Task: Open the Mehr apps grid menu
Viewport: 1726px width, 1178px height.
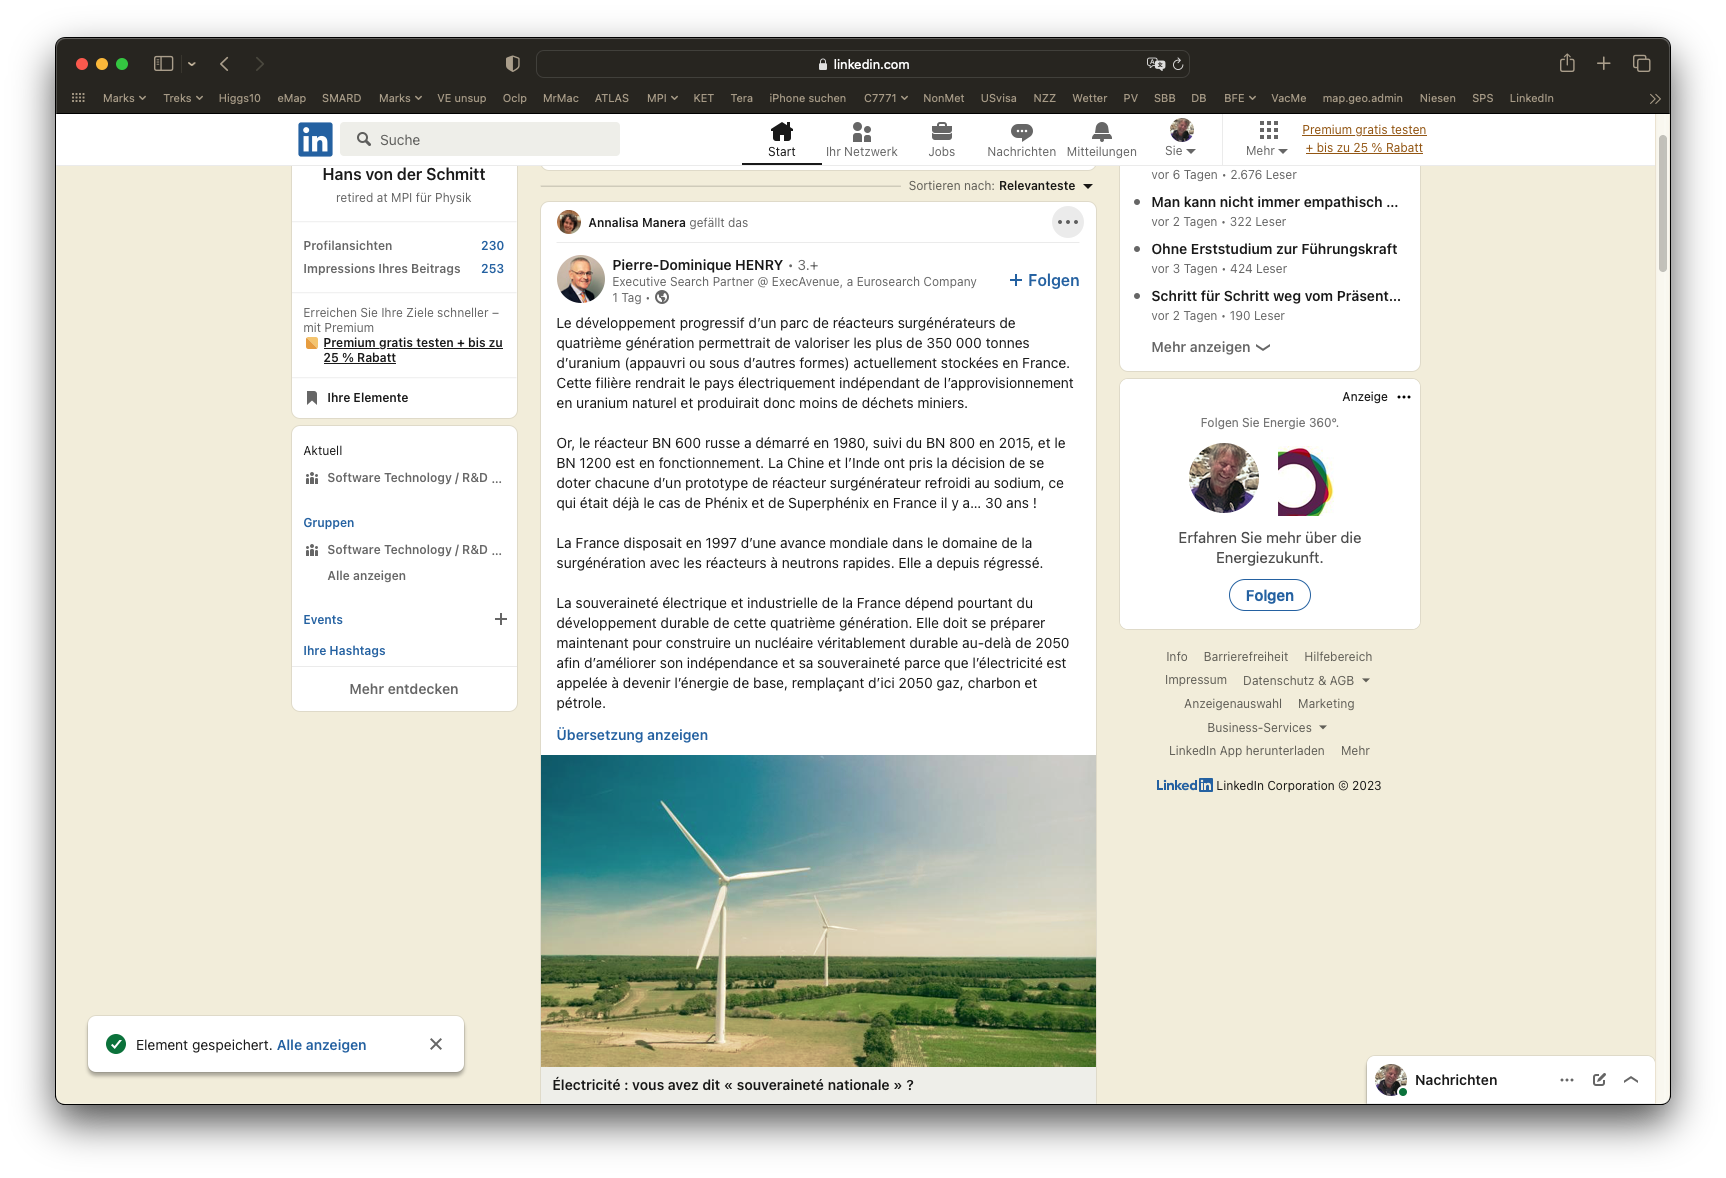Action: [1267, 140]
